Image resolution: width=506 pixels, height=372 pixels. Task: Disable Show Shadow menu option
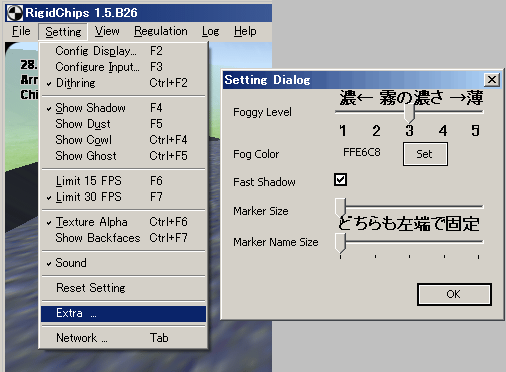[x=123, y=108]
